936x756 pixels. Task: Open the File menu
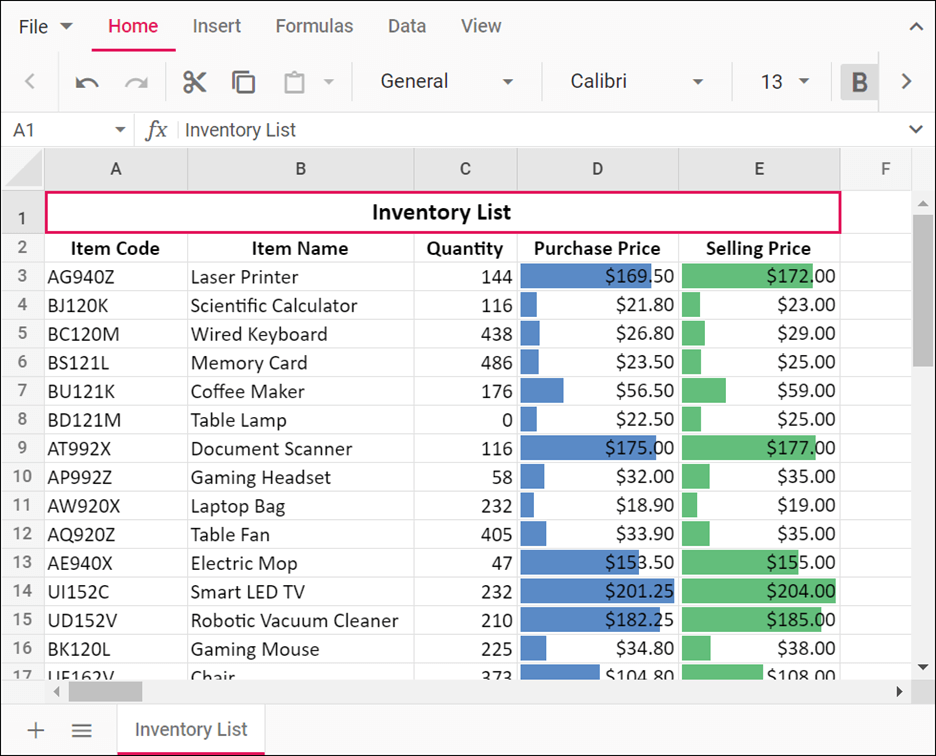coord(46,27)
